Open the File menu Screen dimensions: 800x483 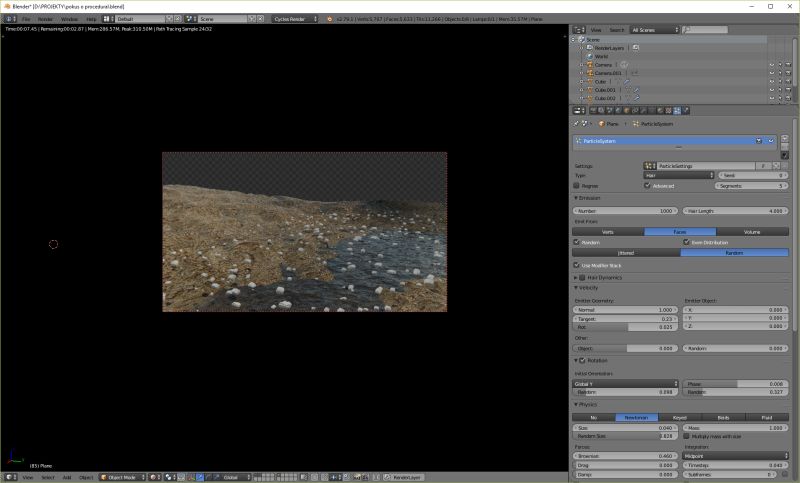tap(26, 19)
